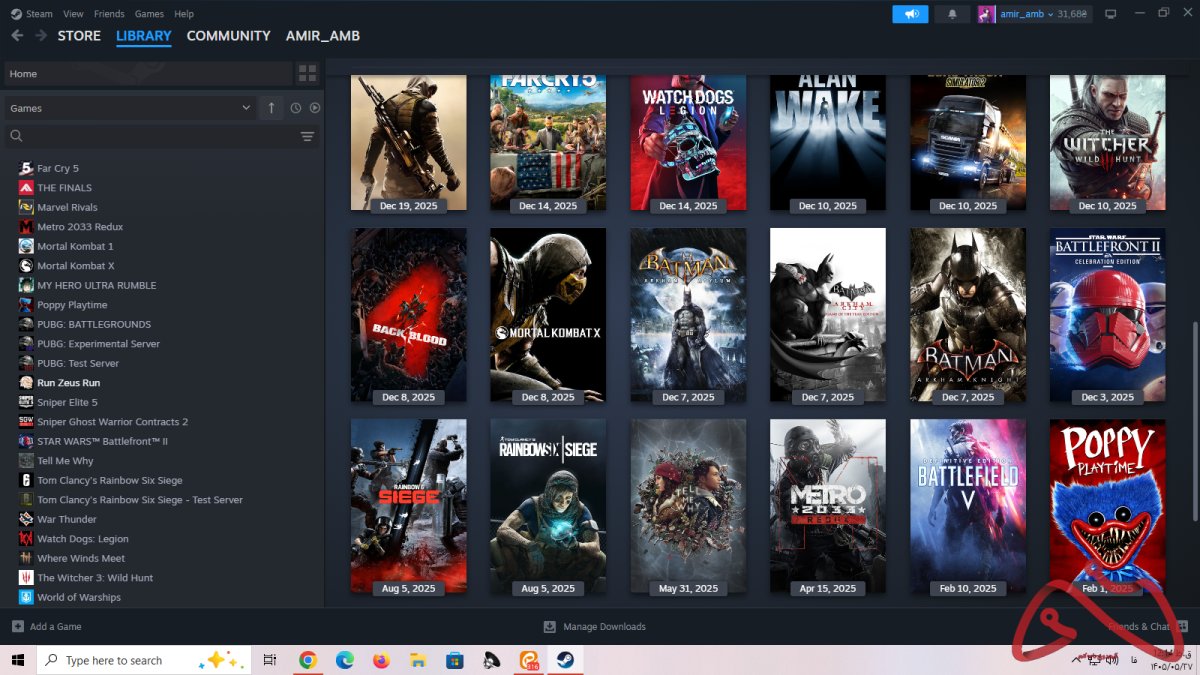Toggle the collections grid view icon

pyautogui.click(x=307, y=73)
